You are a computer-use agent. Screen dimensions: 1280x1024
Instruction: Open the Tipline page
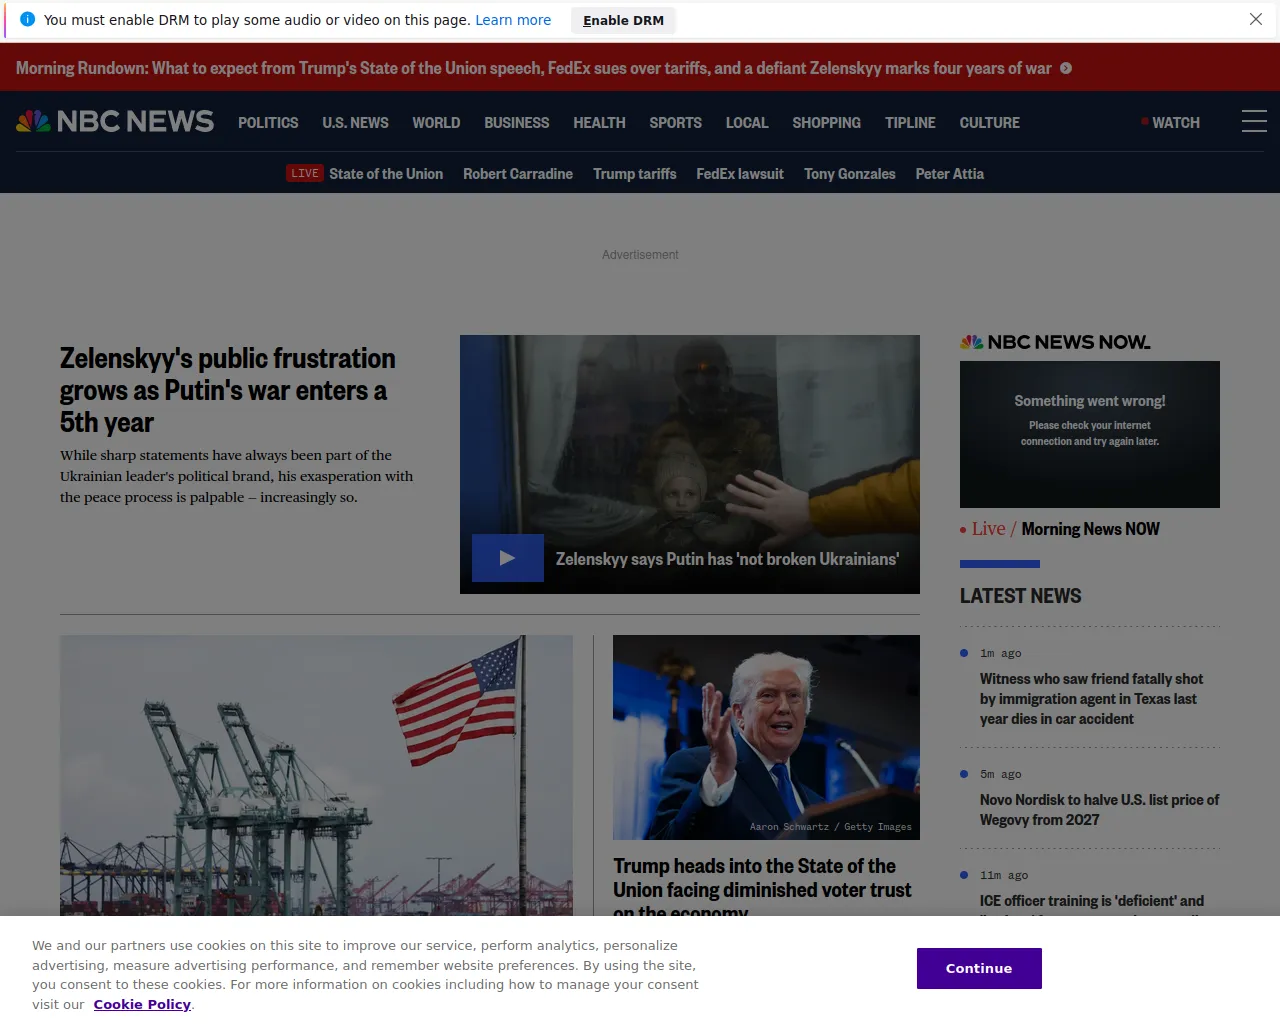(x=910, y=123)
